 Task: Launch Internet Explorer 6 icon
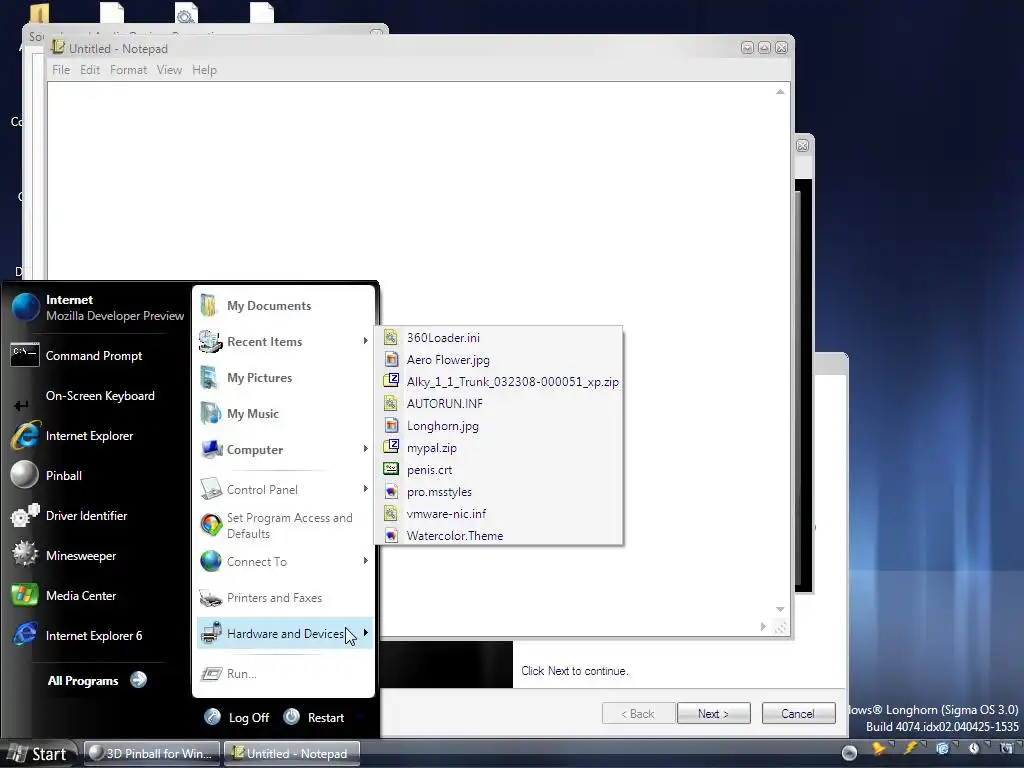(25, 635)
